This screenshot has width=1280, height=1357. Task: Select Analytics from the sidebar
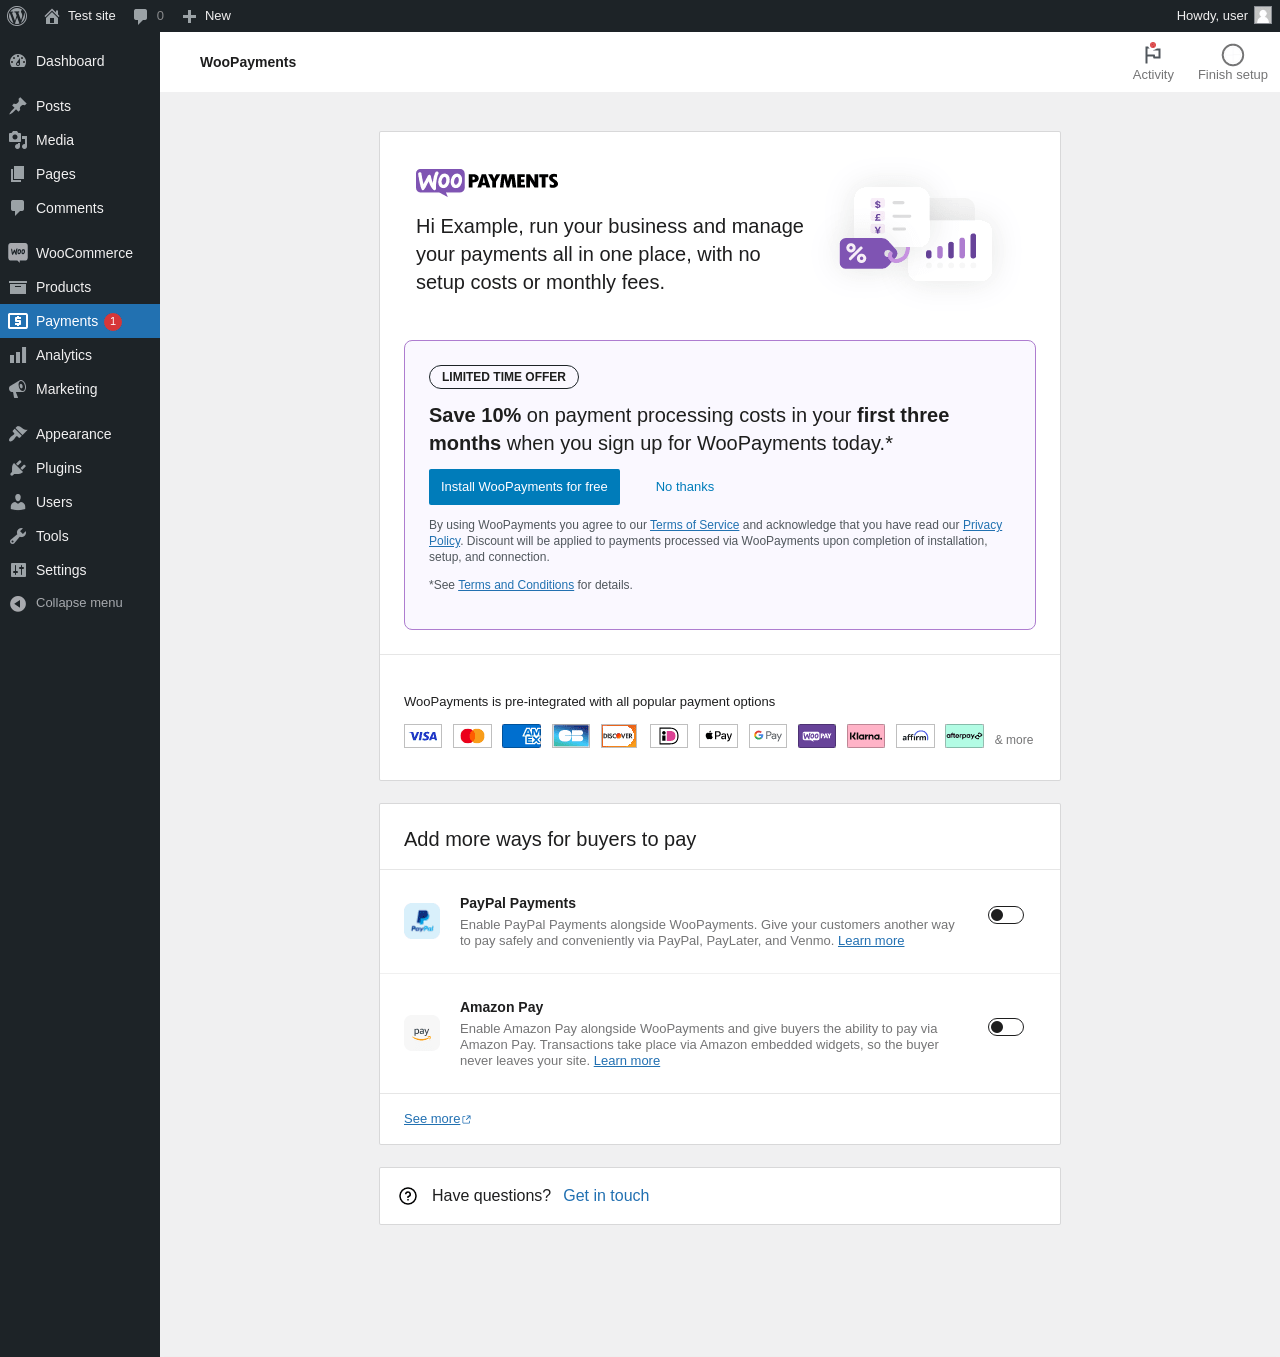[80, 355]
